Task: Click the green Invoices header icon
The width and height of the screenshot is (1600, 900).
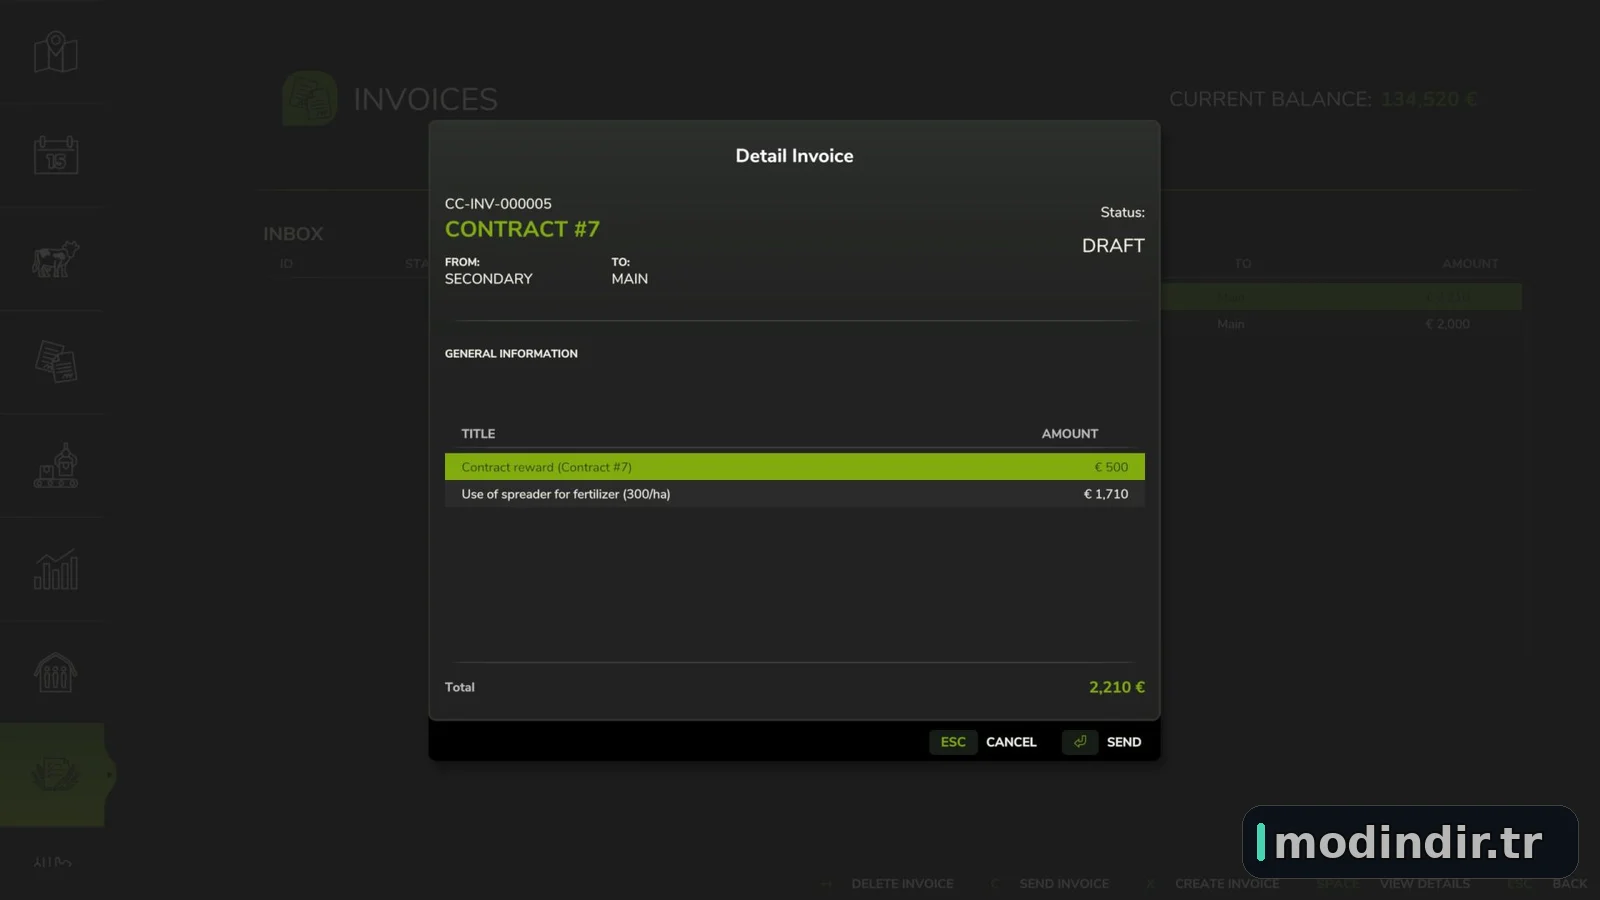Action: pos(310,98)
